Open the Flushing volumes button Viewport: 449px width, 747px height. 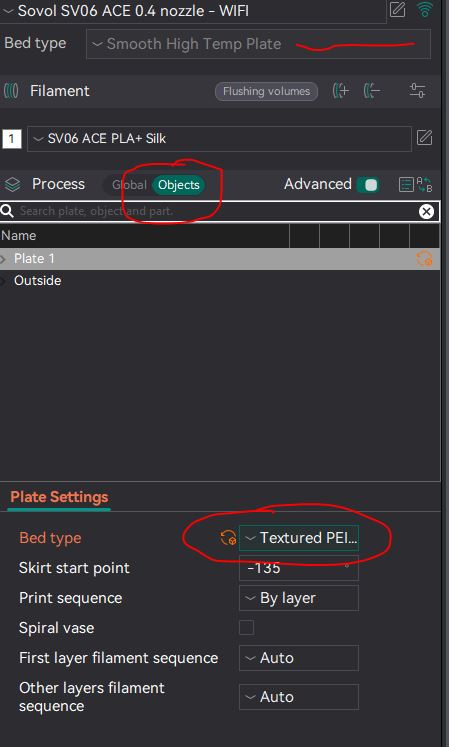click(x=266, y=91)
